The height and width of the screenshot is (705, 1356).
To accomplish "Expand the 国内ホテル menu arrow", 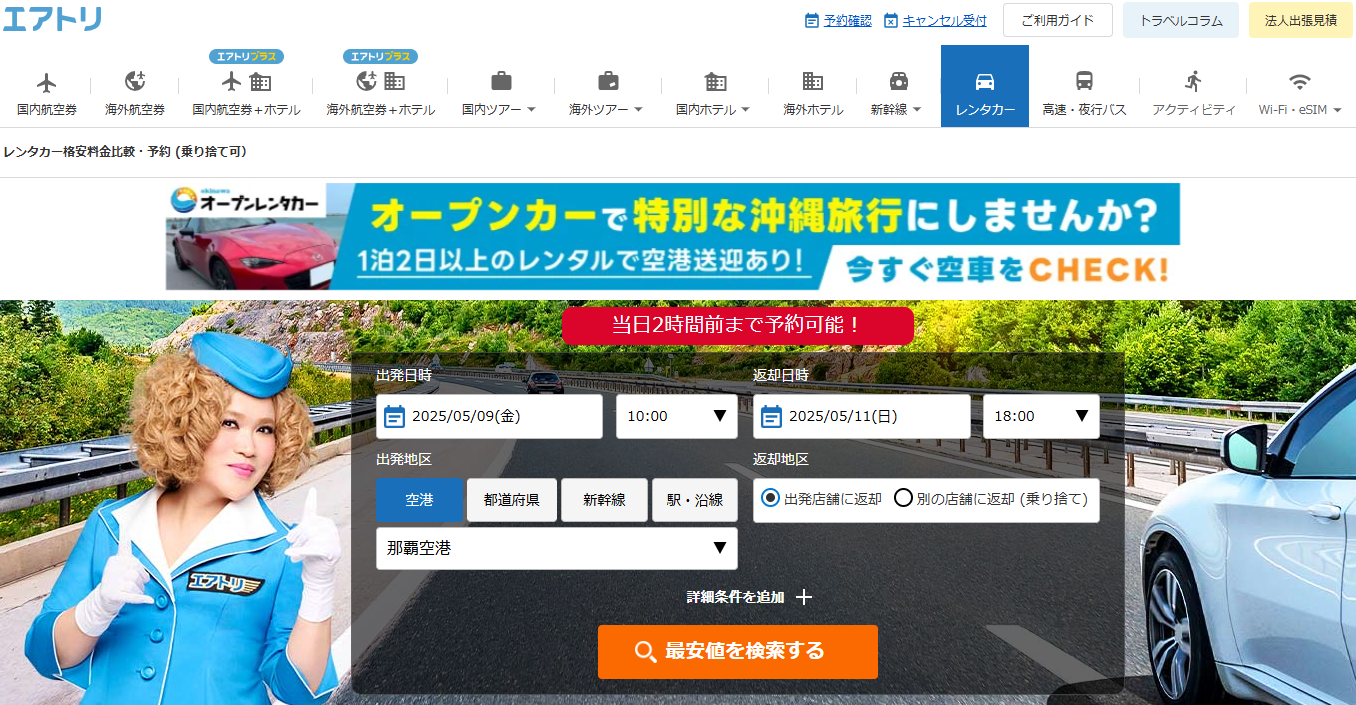I will click(745, 110).
